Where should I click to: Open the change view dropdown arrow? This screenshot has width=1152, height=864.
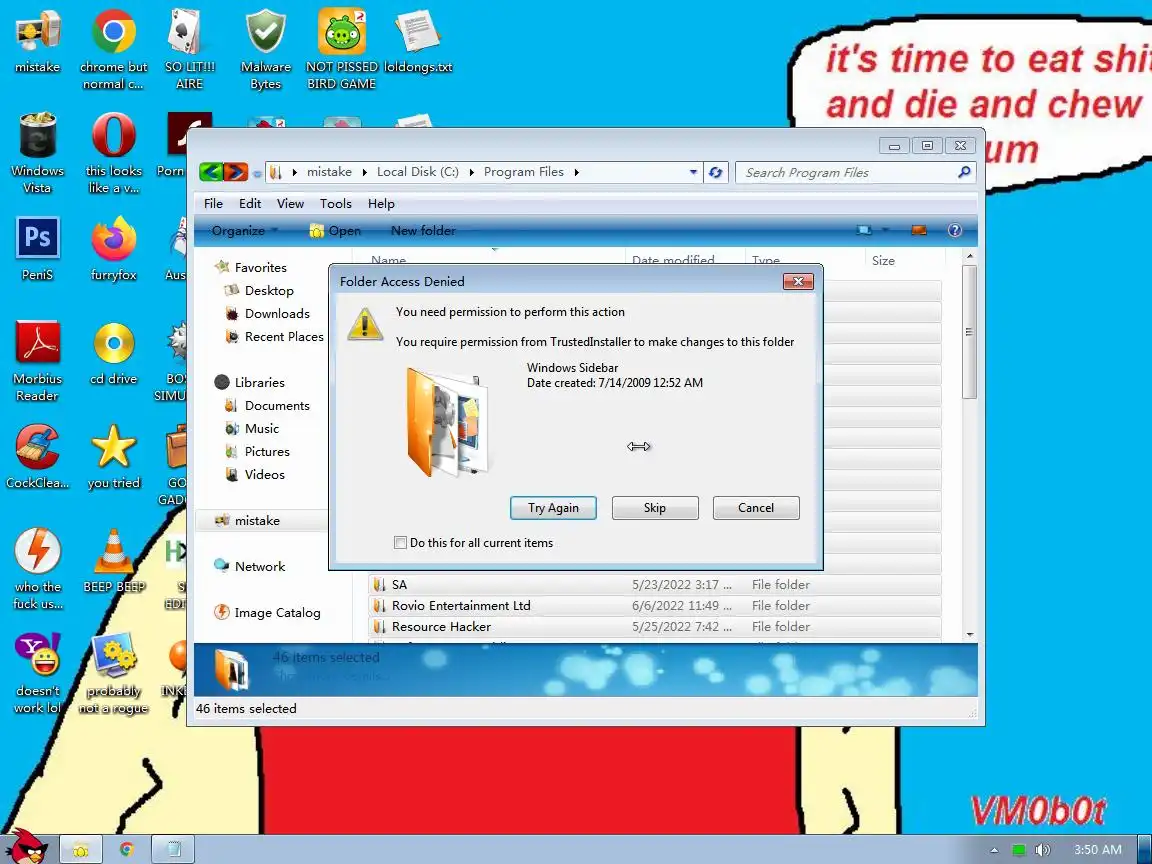coord(885,230)
